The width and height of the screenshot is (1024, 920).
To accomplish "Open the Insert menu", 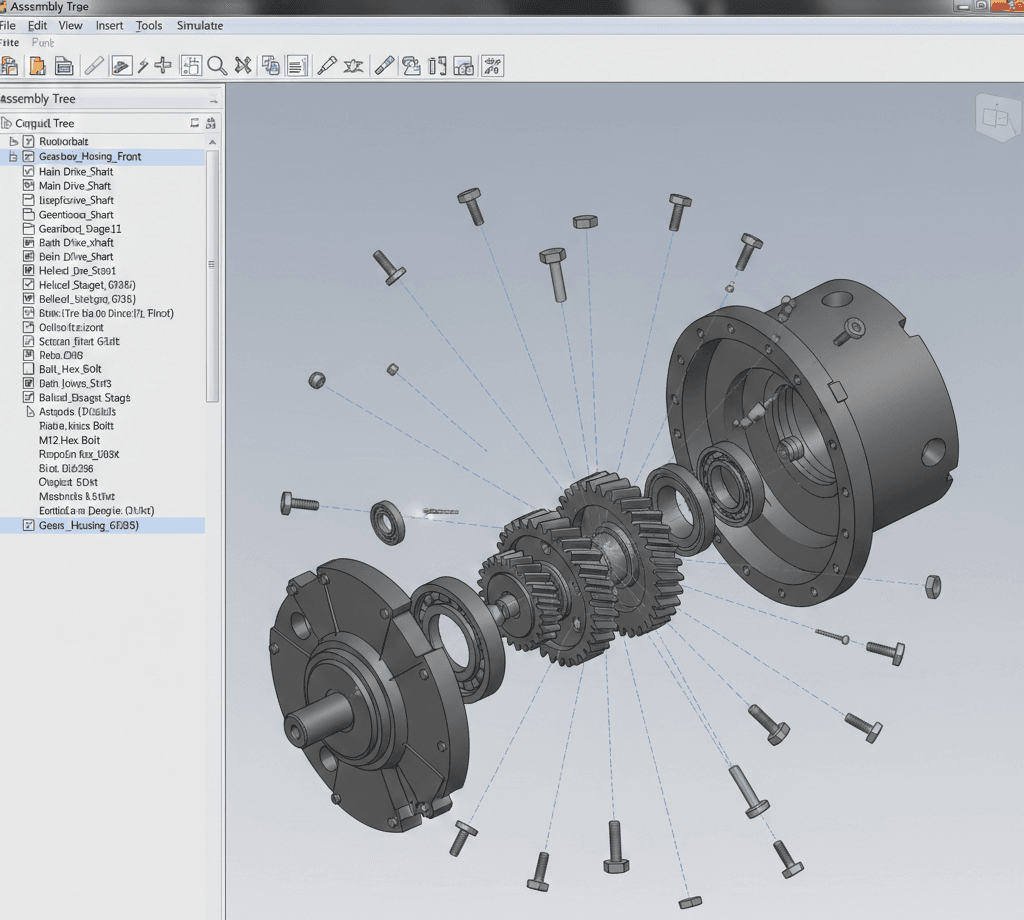I will coord(109,25).
